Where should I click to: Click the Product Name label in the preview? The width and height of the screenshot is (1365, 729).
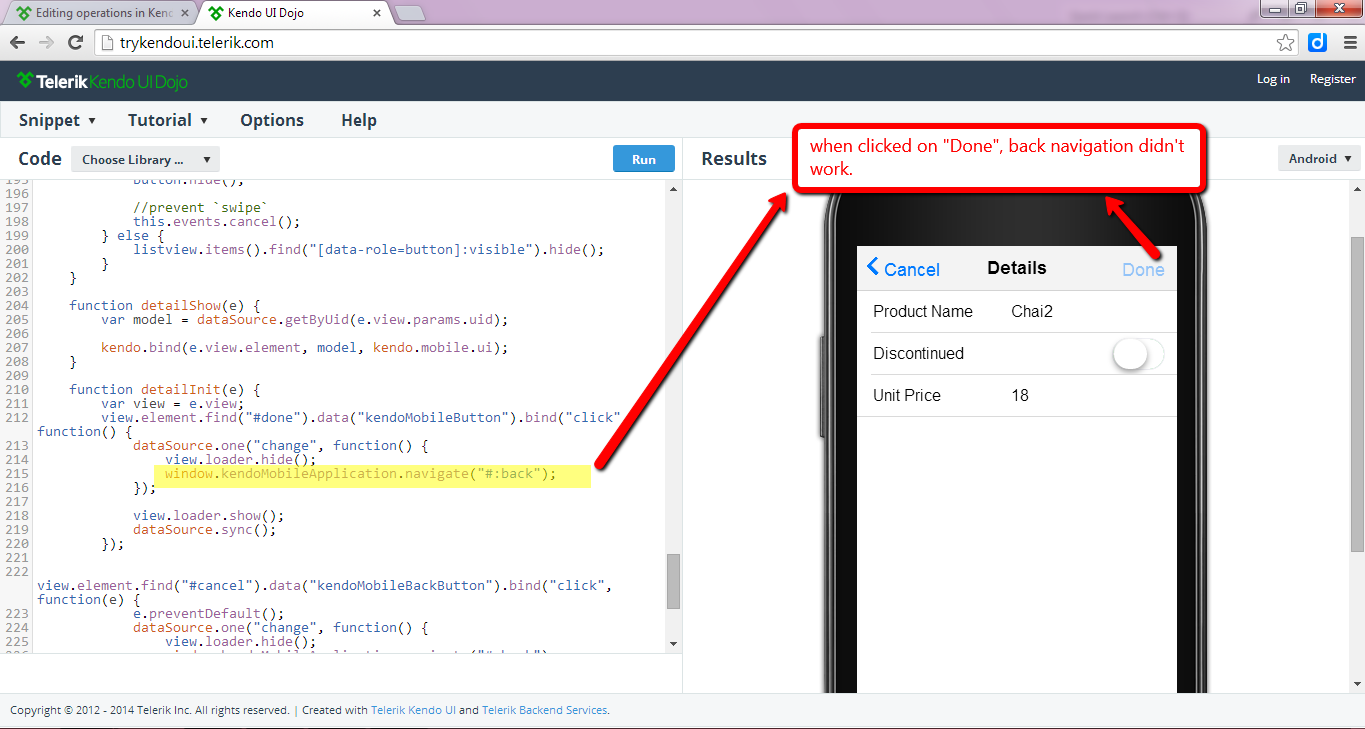point(923,312)
